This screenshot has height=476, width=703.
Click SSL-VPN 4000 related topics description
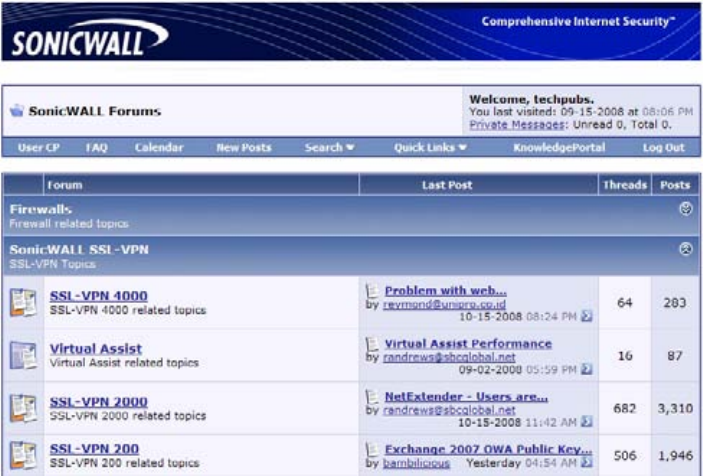128,310
